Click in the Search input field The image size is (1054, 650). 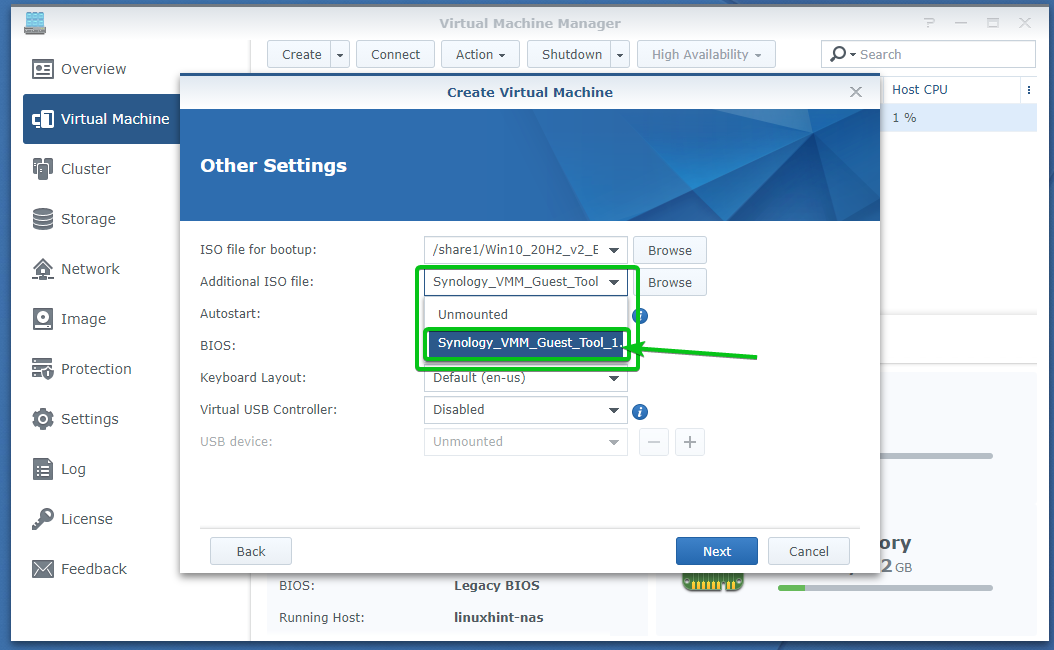[944, 54]
